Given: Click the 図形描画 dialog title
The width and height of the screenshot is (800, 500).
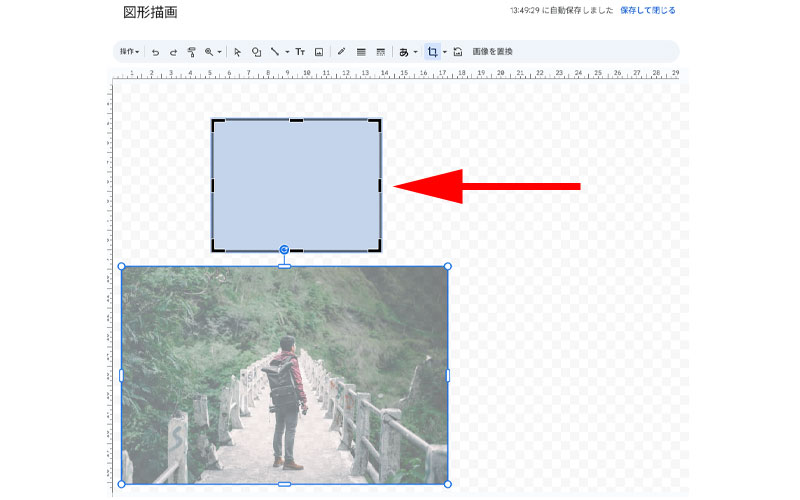Looking at the screenshot, I should pyautogui.click(x=150, y=12).
